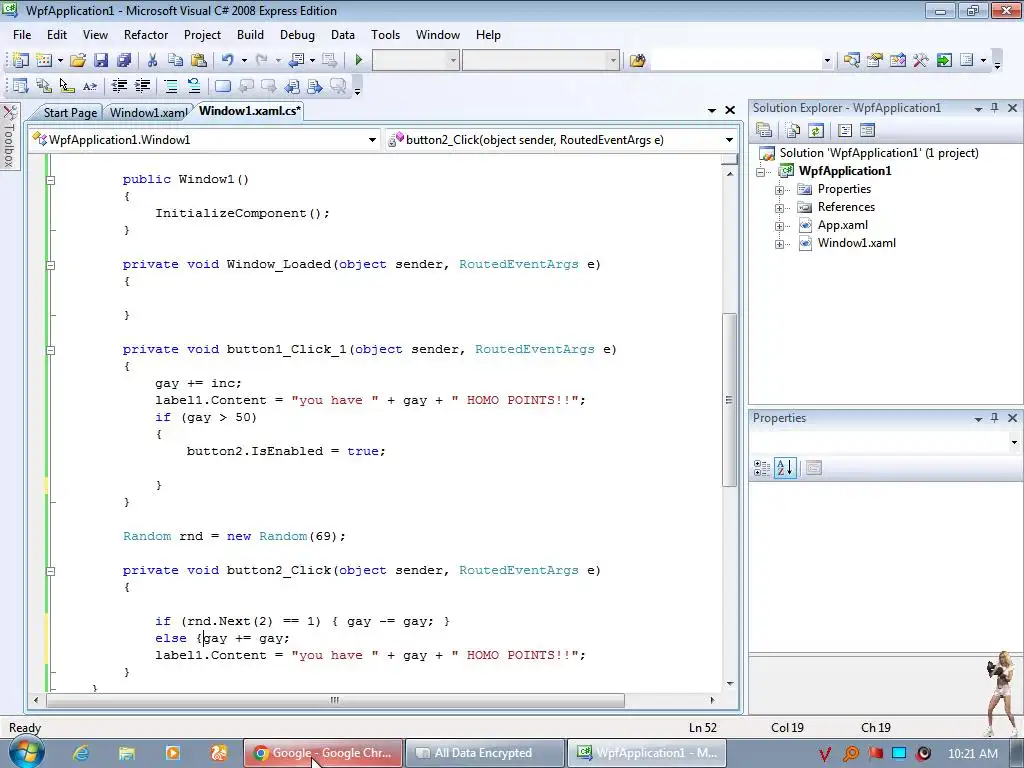
Task: Open the Build menu
Action: pyautogui.click(x=250, y=35)
